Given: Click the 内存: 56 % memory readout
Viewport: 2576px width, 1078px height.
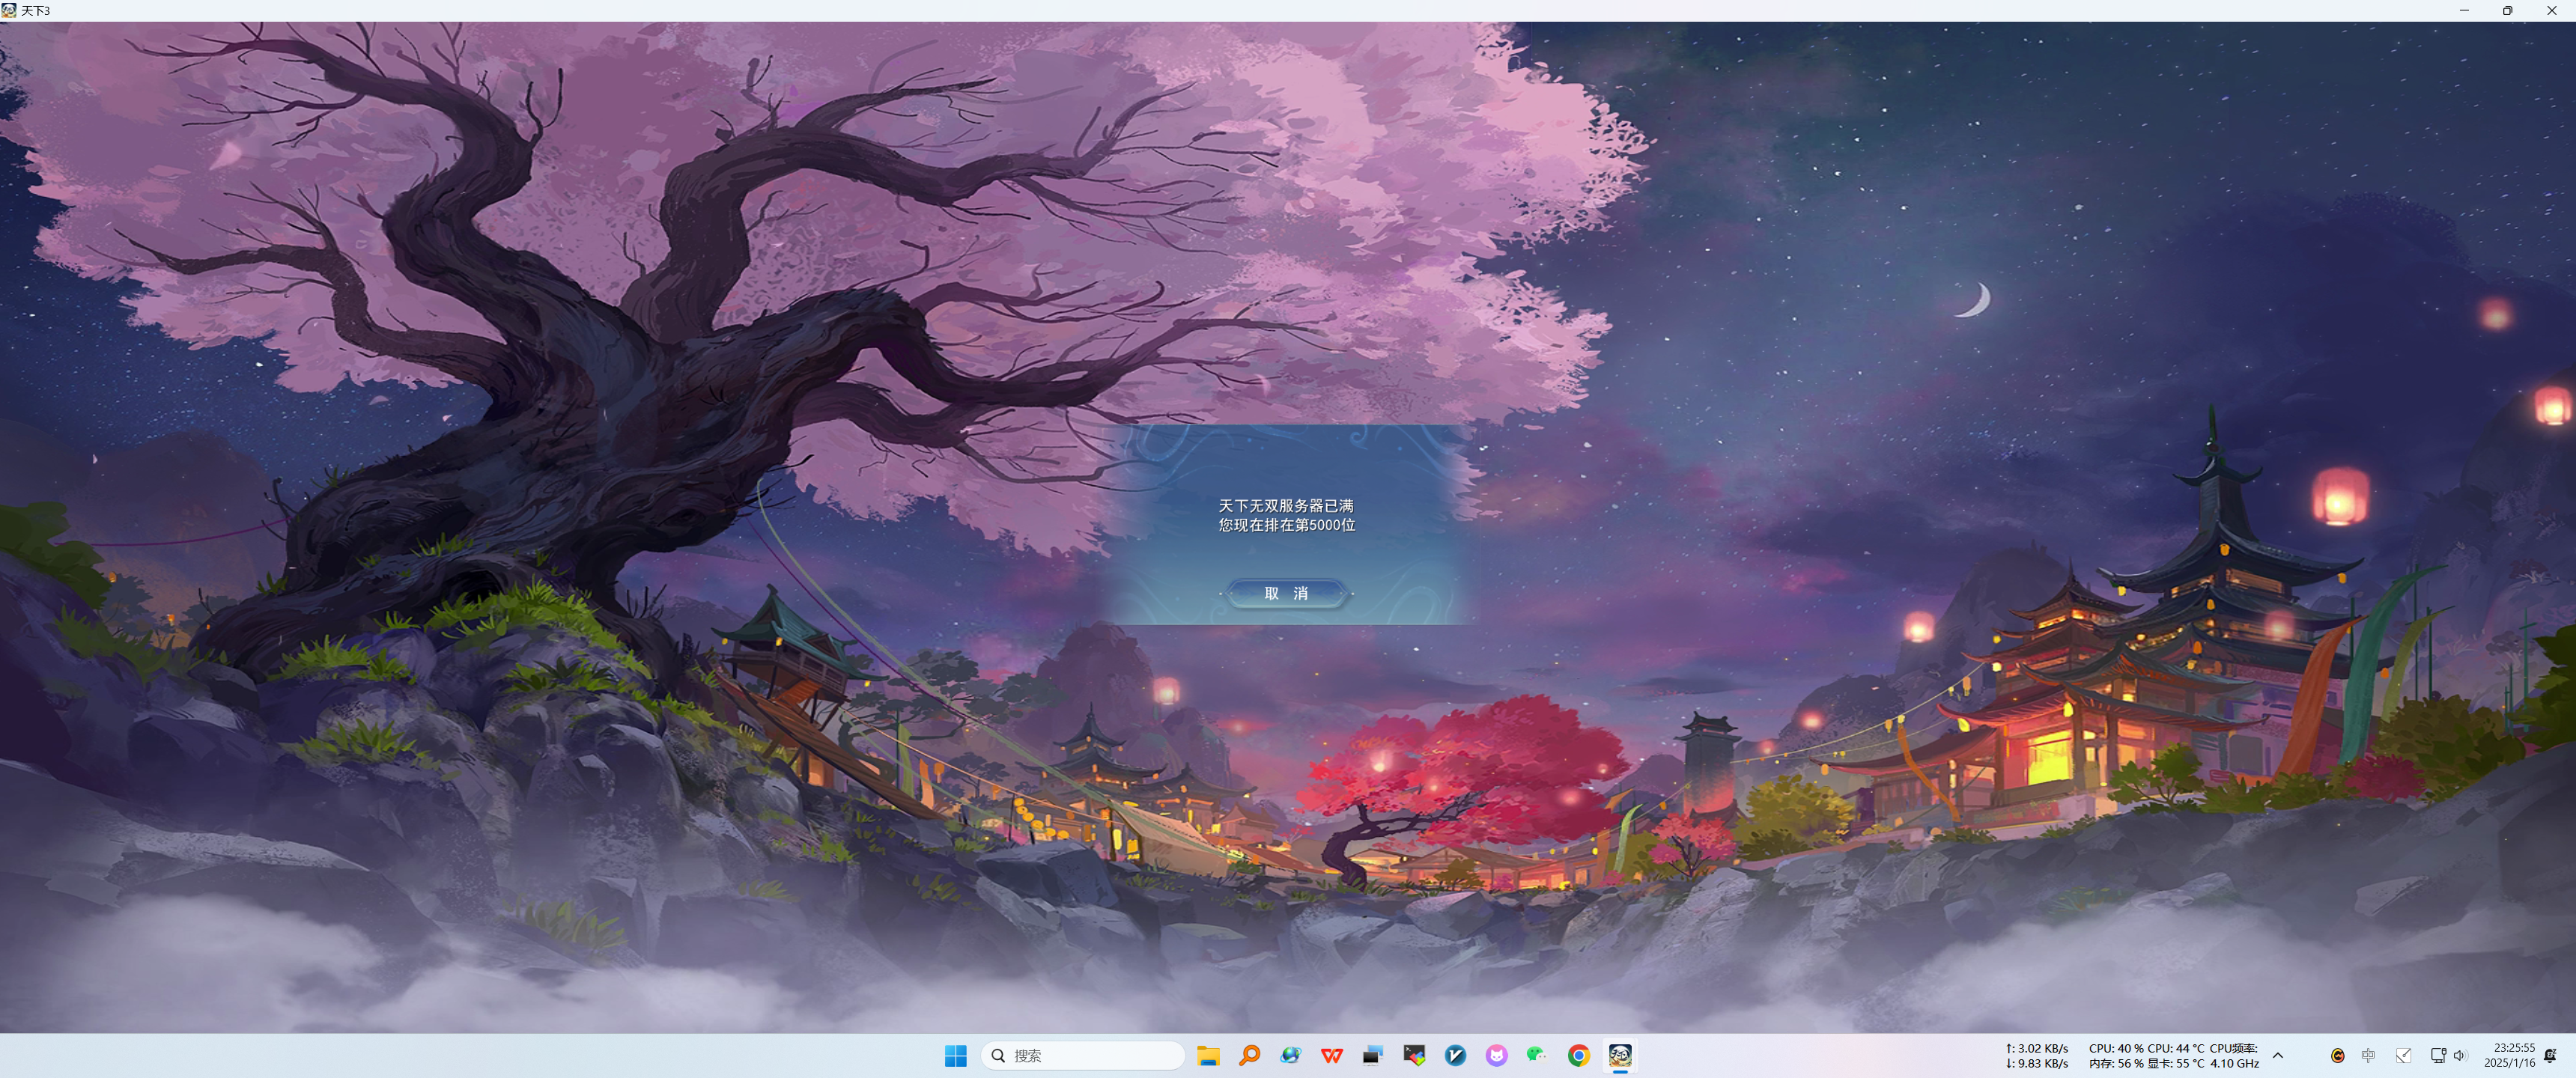Looking at the screenshot, I should point(2116,1063).
